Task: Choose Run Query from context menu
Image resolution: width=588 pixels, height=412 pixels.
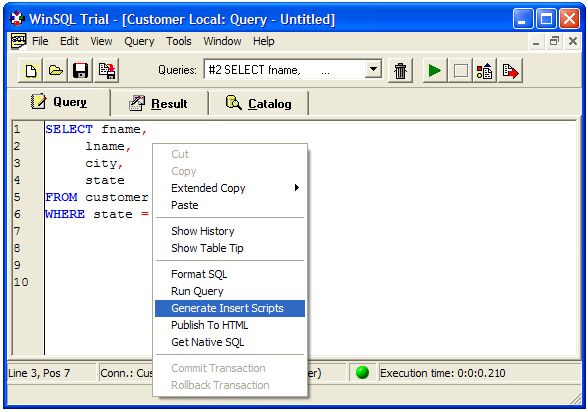Action: [230, 291]
